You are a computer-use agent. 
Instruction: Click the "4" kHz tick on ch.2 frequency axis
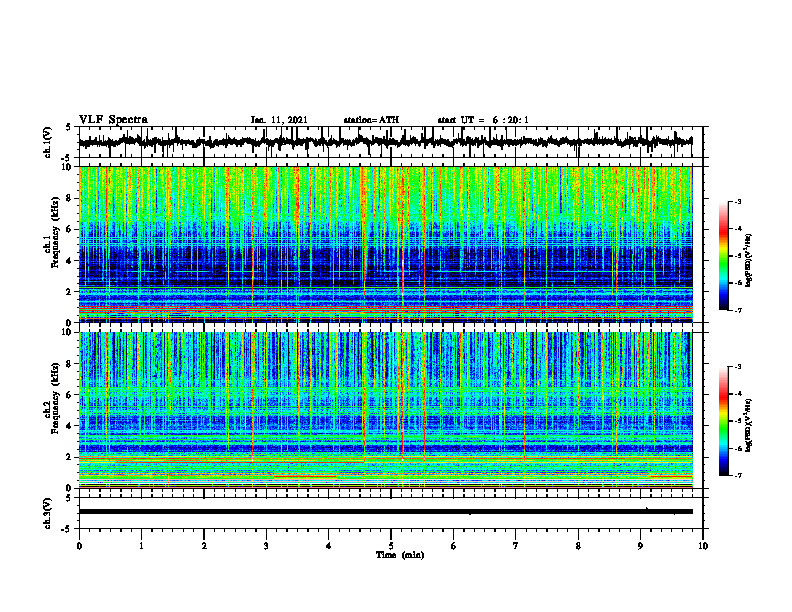pyautogui.click(x=69, y=426)
